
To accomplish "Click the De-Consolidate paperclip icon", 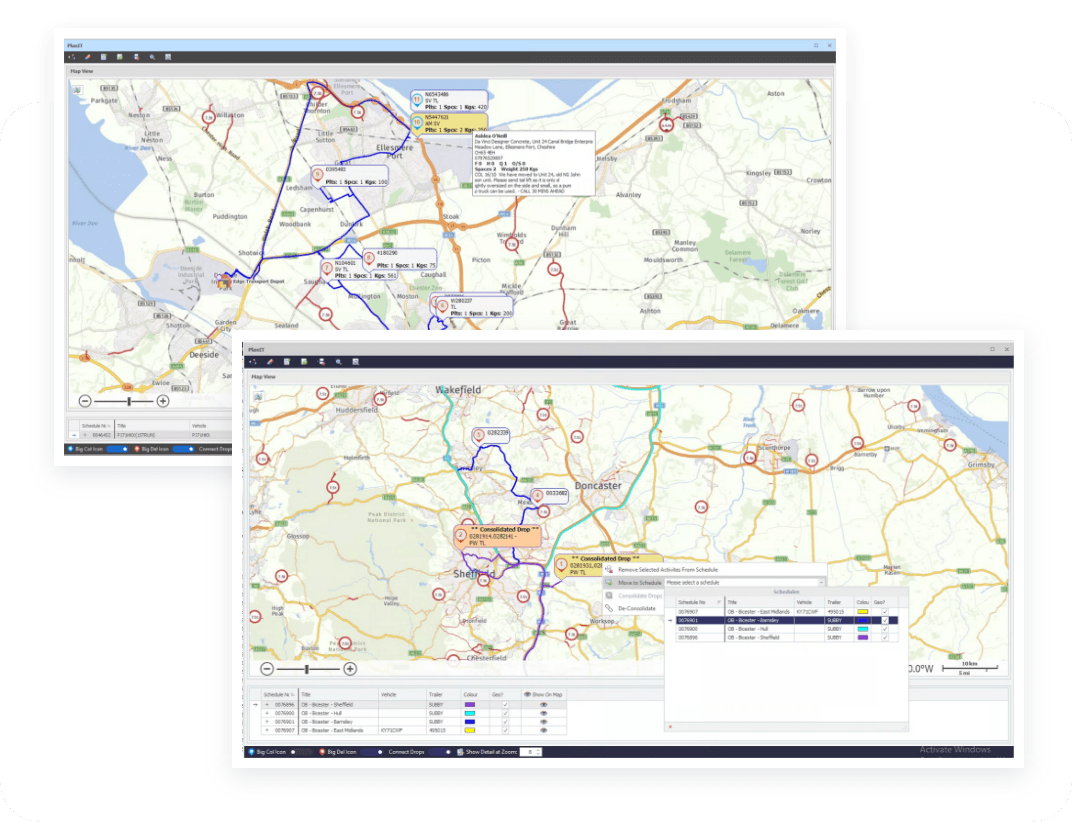I will click(x=609, y=608).
